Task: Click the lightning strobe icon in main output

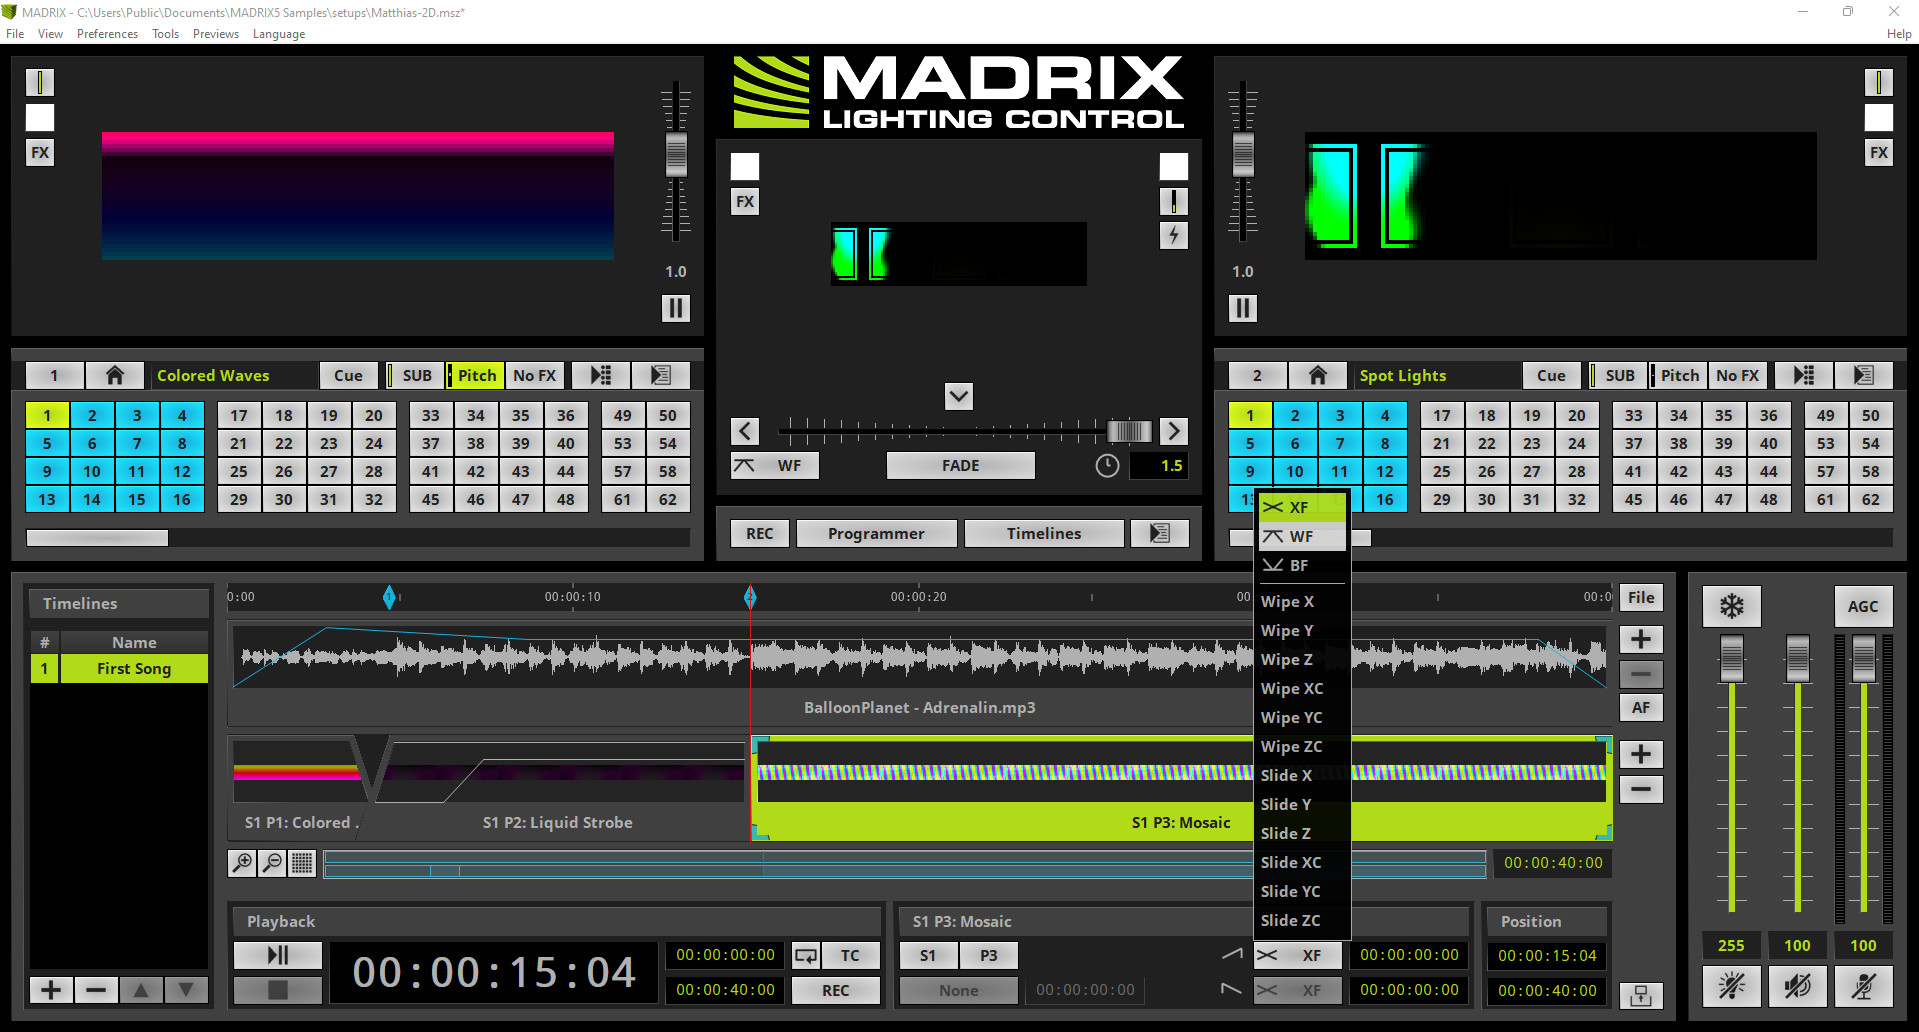Action: click(1174, 235)
